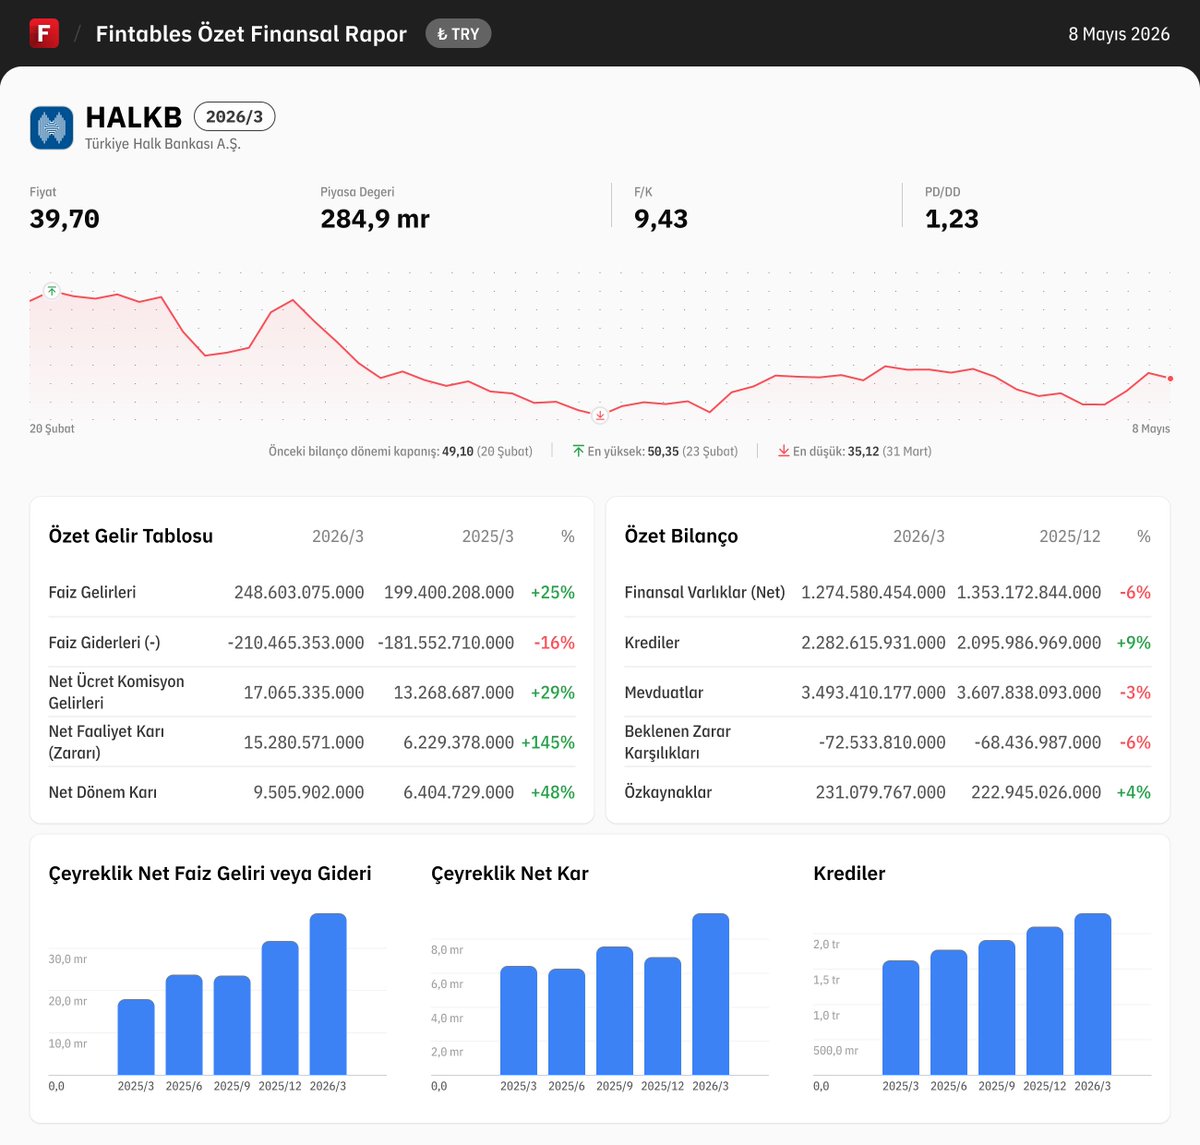Click the Faiz Gelirleri row label
The image size is (1200, 1145).
tap(92, 592)
